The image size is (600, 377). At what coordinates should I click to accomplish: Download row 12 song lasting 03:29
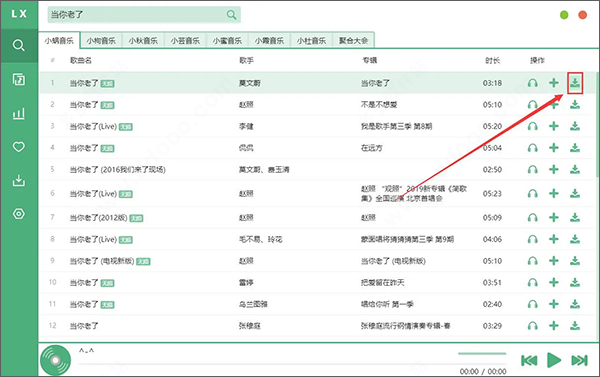pyautogui.click(x=575, y=326)
